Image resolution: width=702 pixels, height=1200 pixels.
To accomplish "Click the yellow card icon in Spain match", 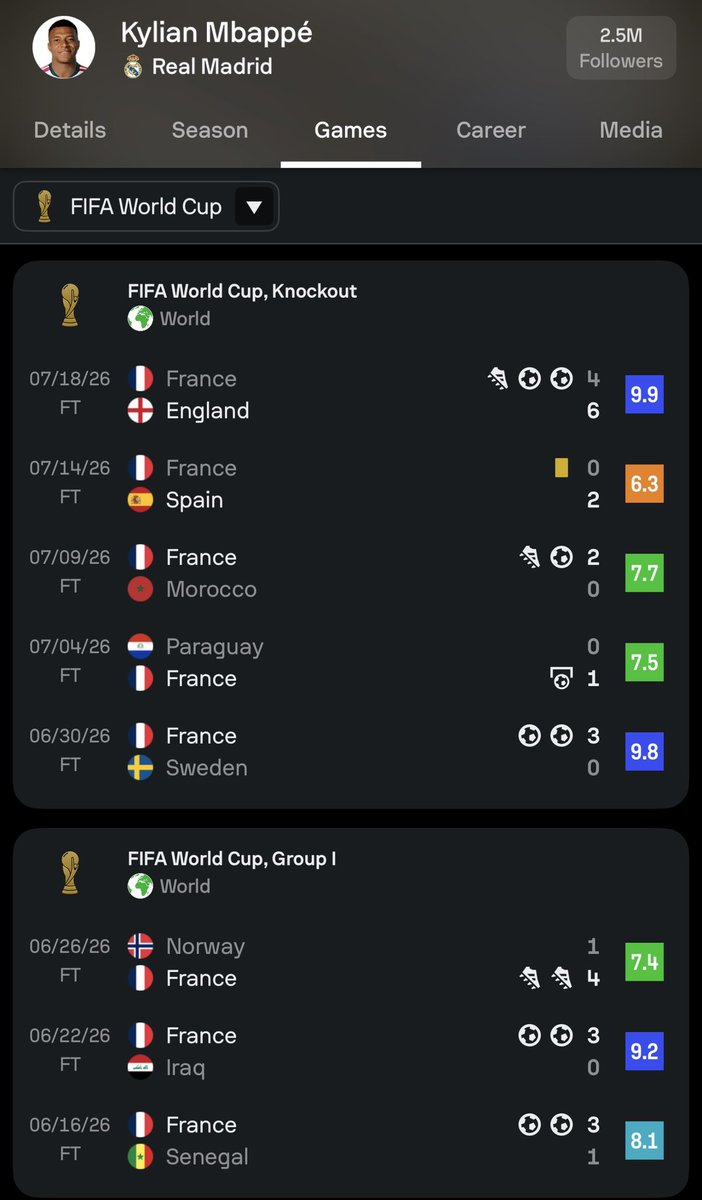I will pos(561,467).
